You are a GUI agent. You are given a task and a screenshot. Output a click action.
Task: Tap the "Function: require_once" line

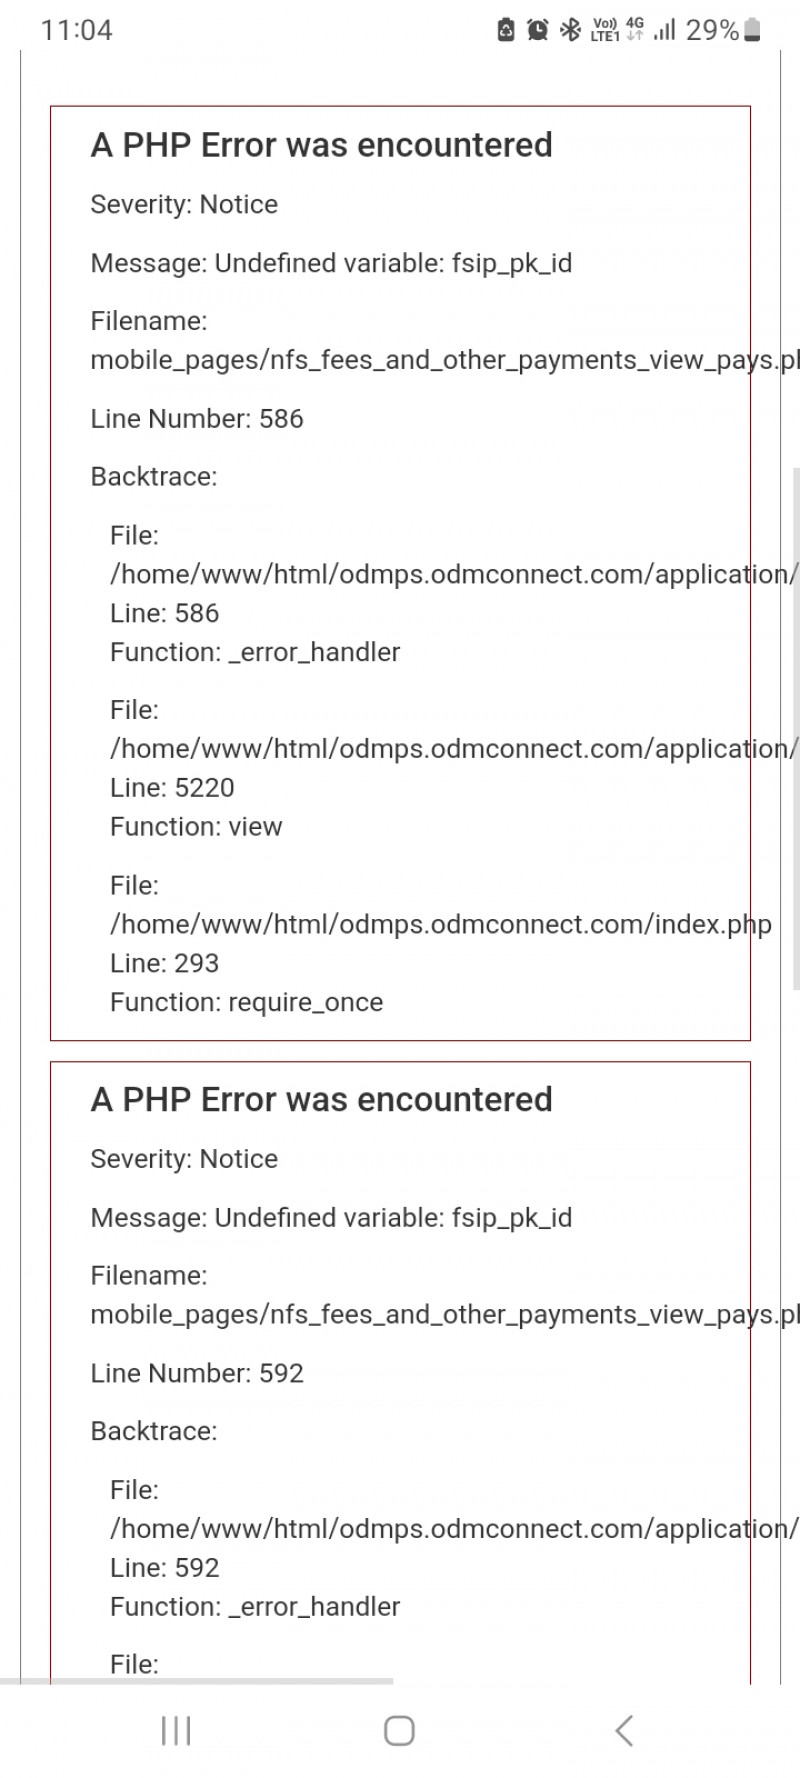click(x=246, y=1002)
